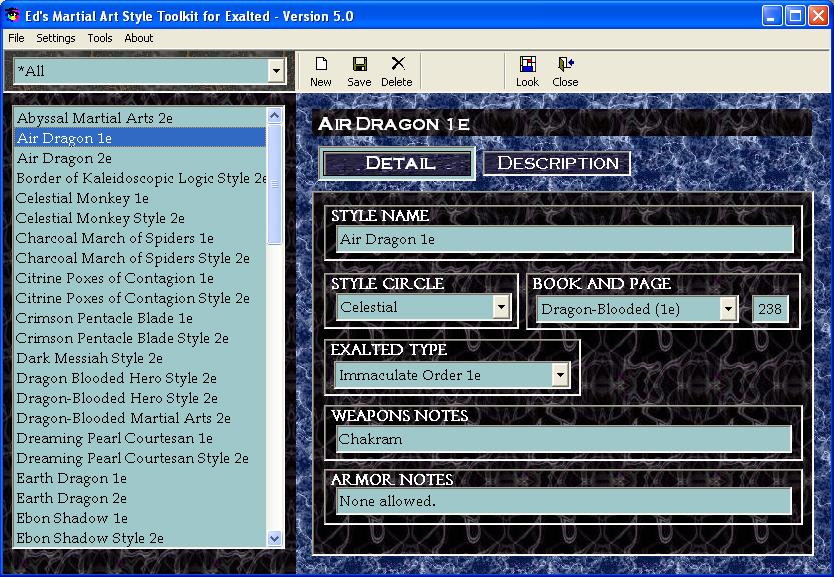Select Celestial Monkey 1e
Viewport: 834px width, 577px height.
140,198
